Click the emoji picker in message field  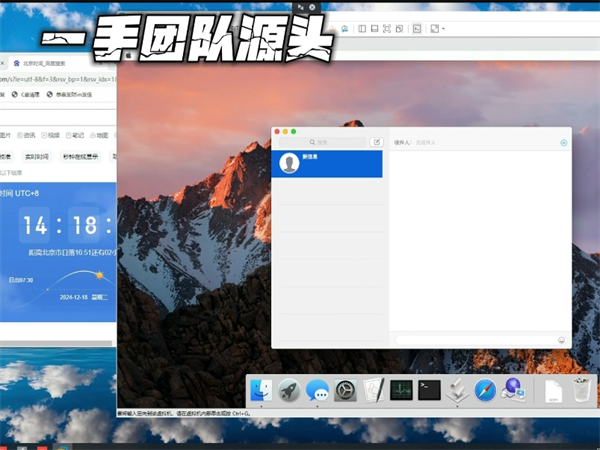(562, 339)
